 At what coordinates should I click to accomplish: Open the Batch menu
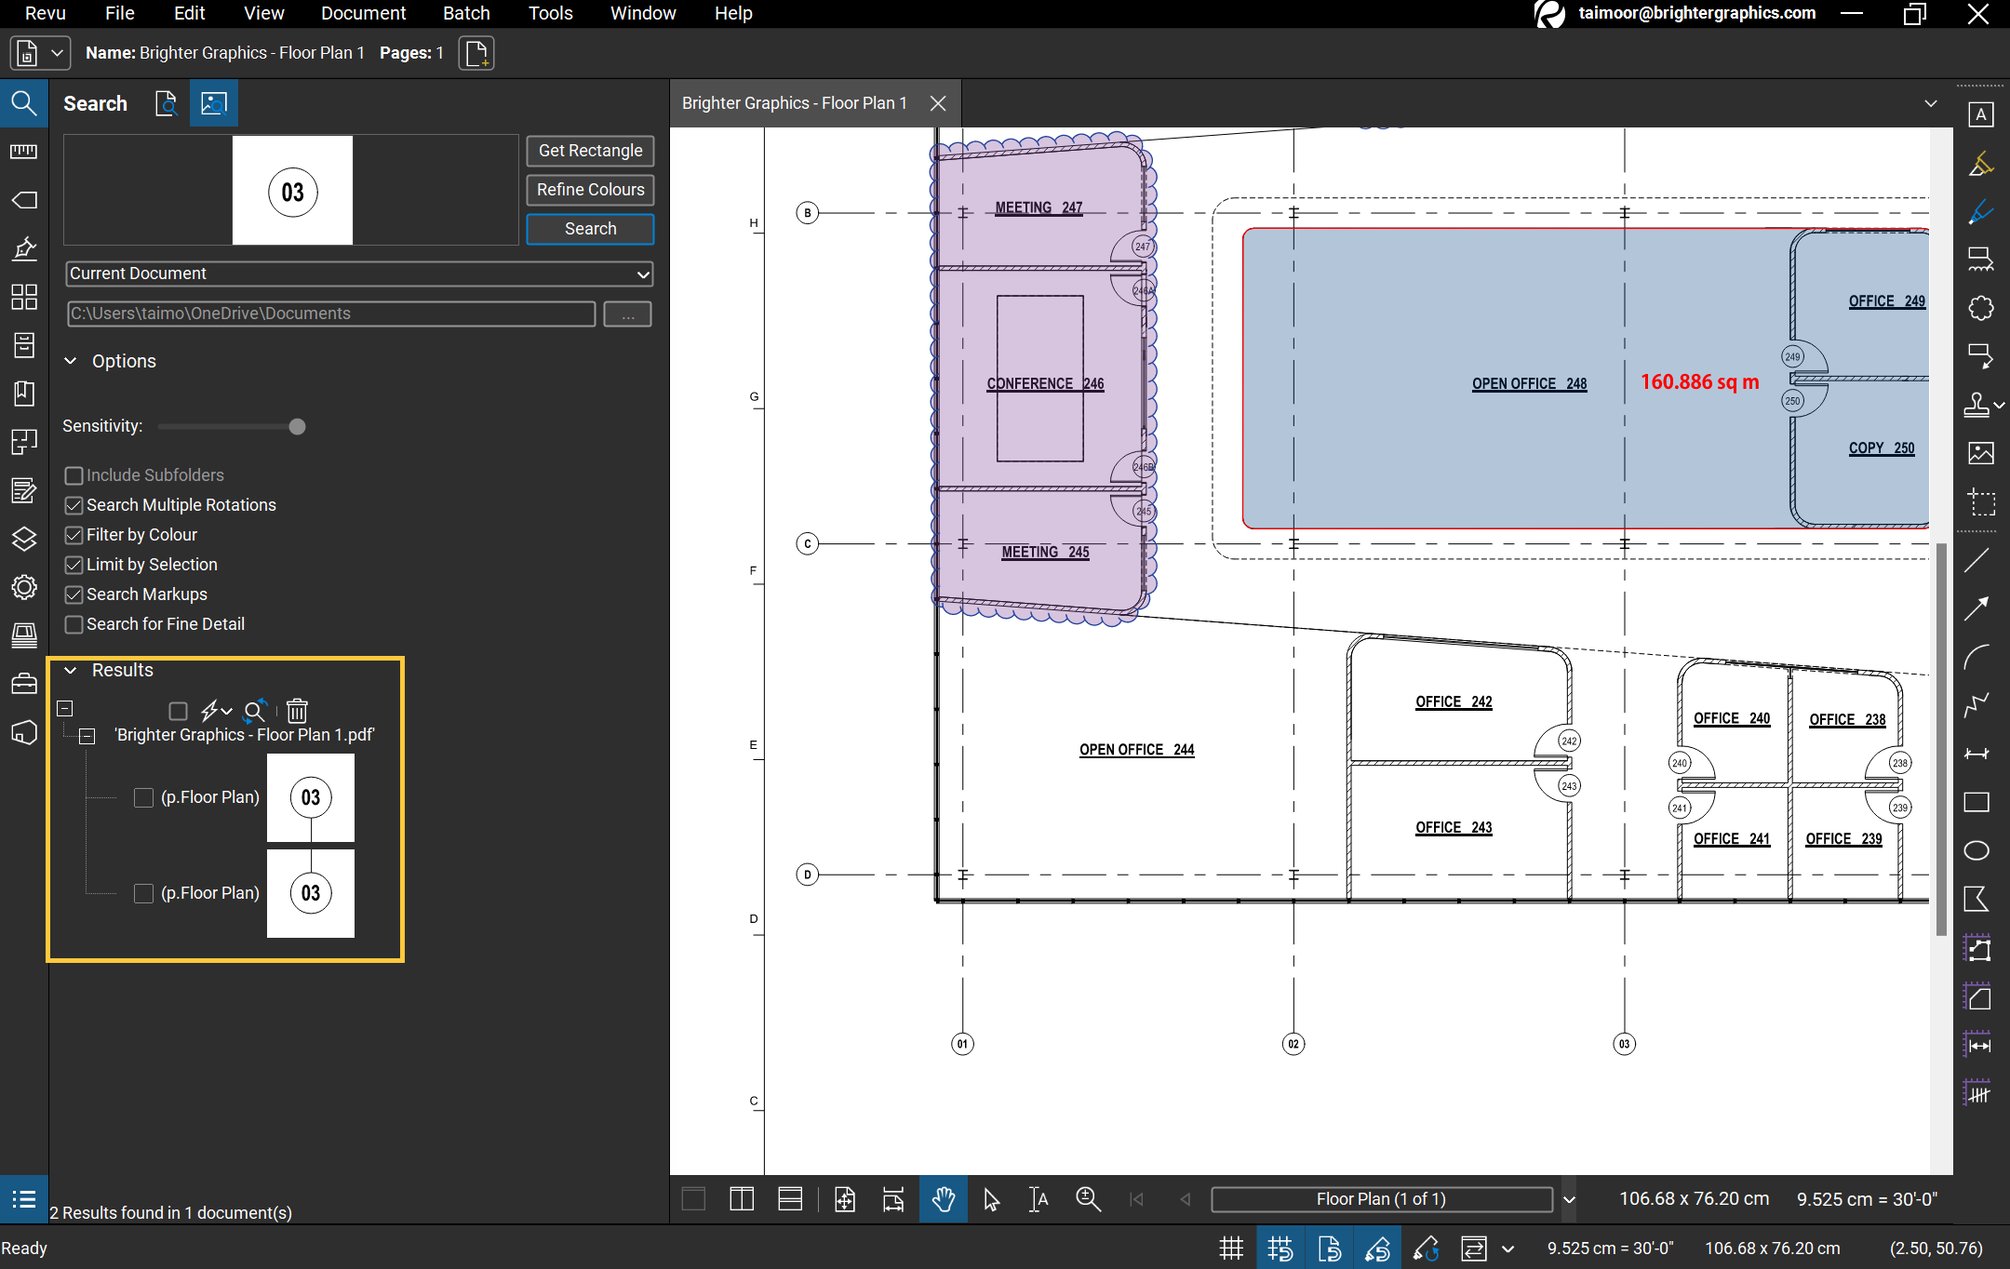point(466,13)
